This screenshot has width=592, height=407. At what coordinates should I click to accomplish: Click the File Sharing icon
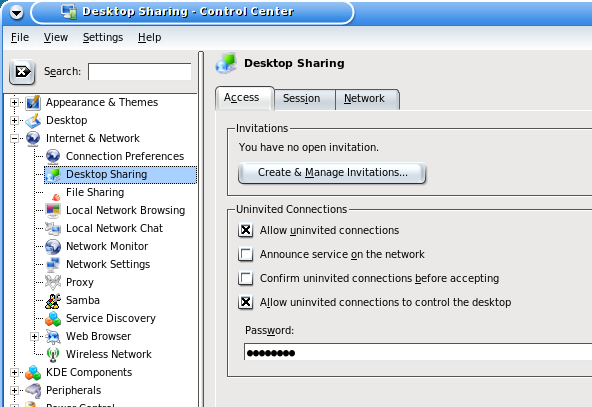56,196
